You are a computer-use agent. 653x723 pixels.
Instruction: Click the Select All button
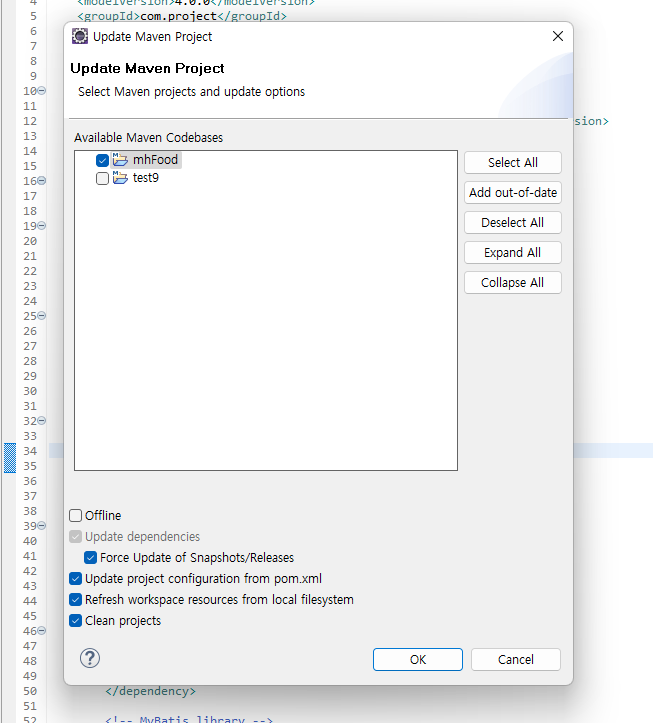513,162
